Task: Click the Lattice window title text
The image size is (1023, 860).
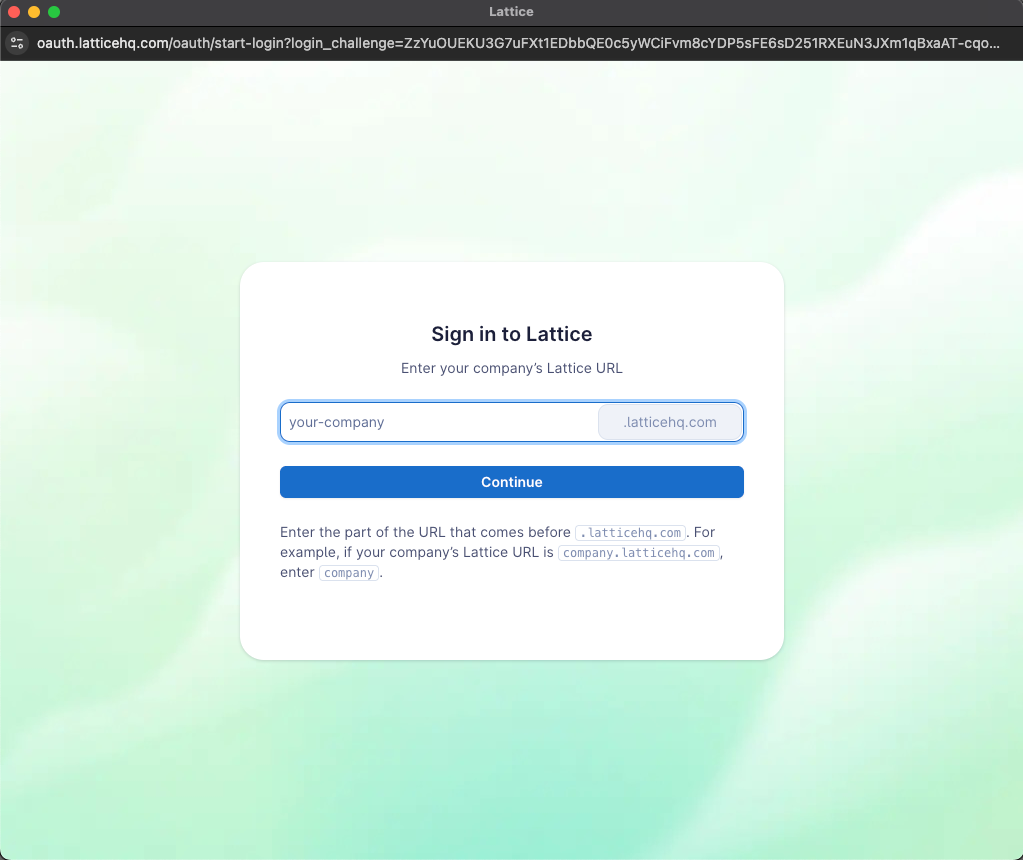Action: click(x=512, y=12)
